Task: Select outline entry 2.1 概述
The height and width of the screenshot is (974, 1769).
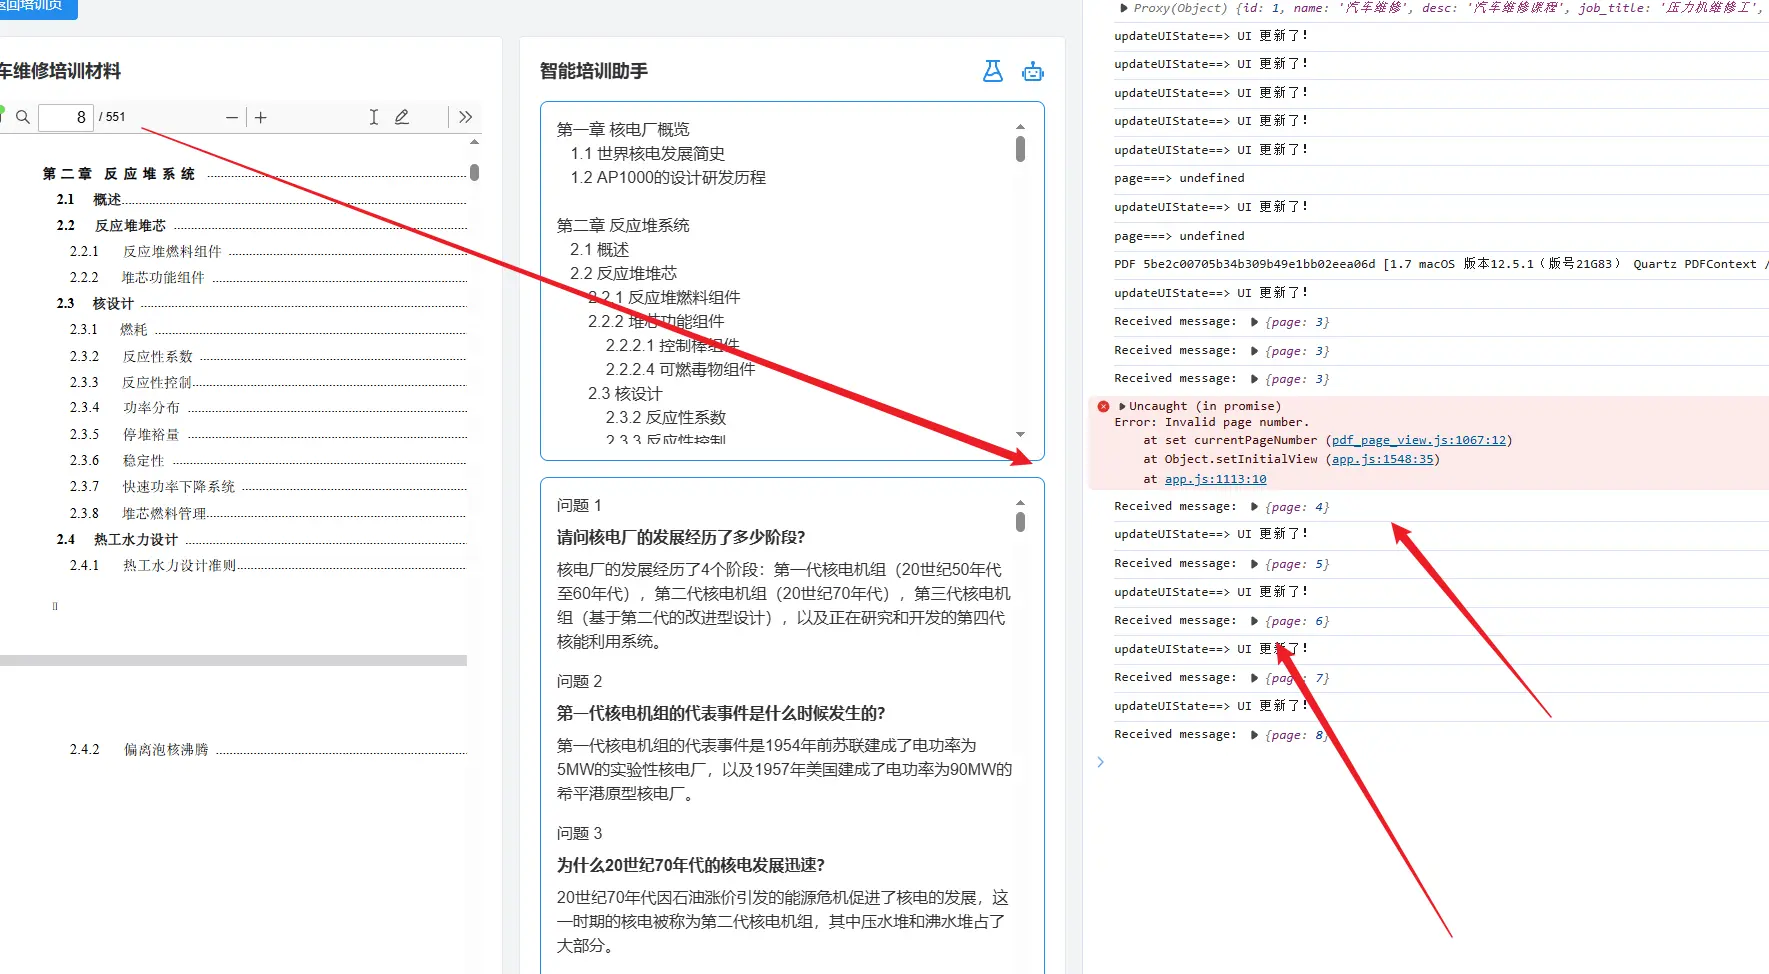Action: point(599,250)
